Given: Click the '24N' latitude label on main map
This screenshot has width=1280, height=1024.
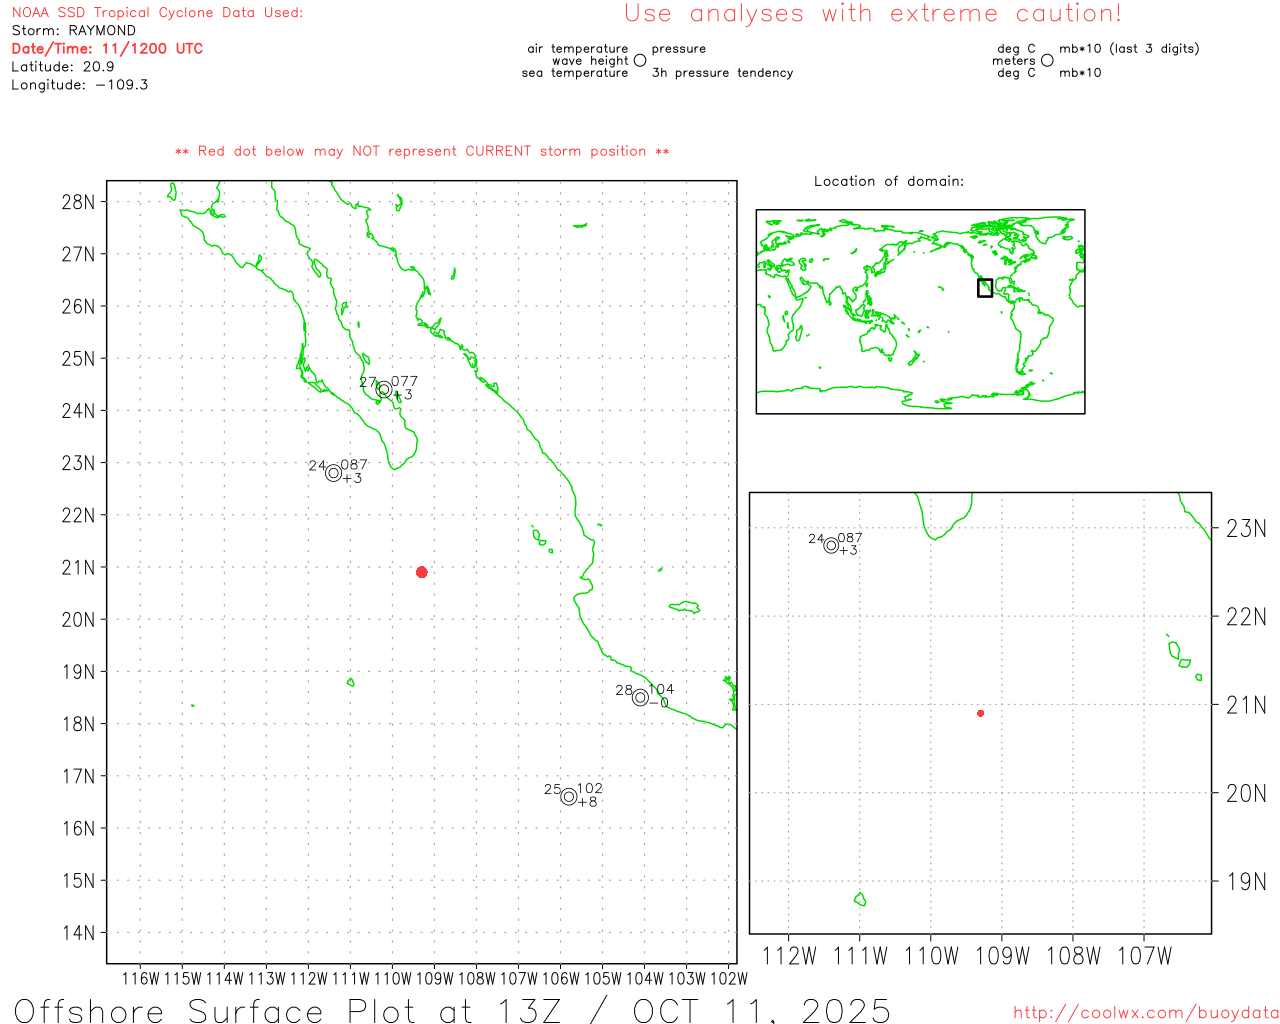Looking at the screenshot, I should coord(78,411).
